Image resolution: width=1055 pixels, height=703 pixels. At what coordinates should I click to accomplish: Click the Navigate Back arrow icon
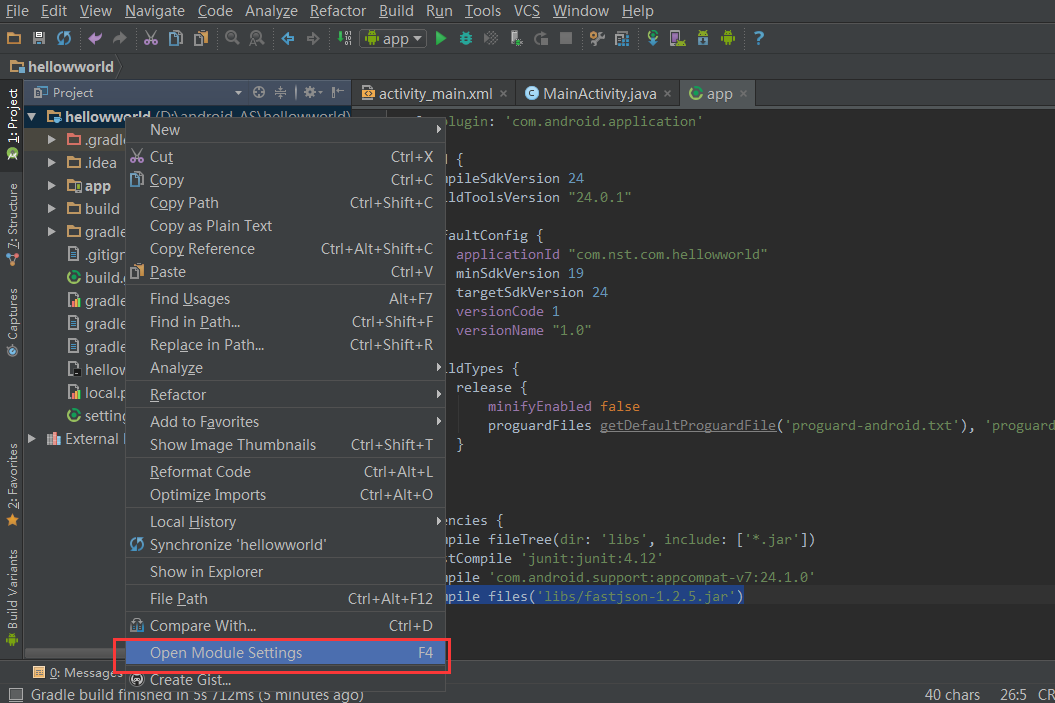288,38
